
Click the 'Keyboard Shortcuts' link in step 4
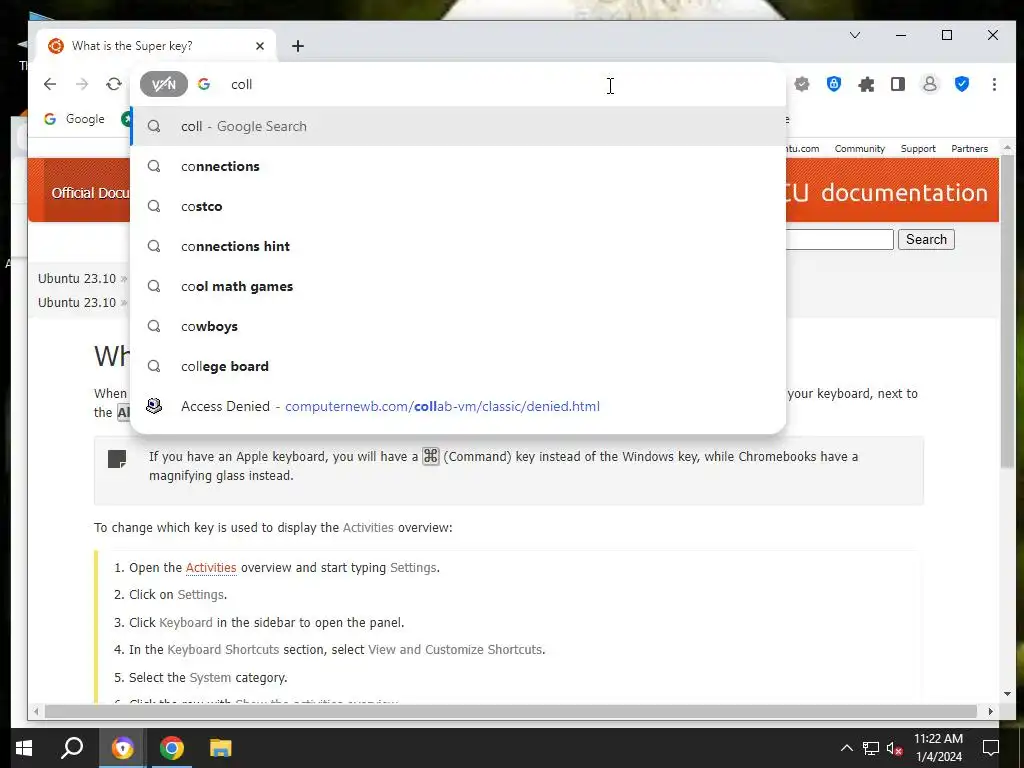223,649
